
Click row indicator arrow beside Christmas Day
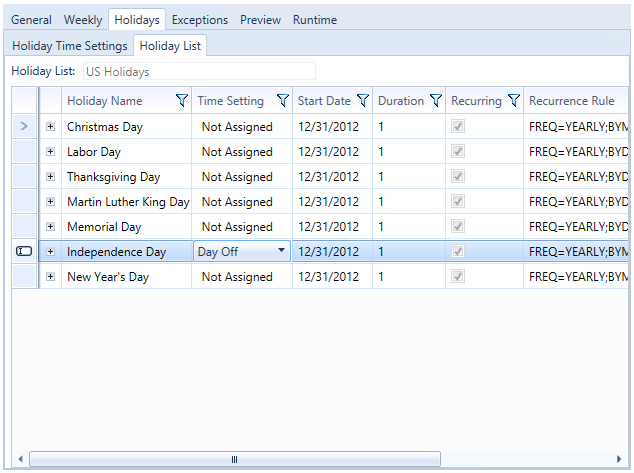tap(24, 127)
